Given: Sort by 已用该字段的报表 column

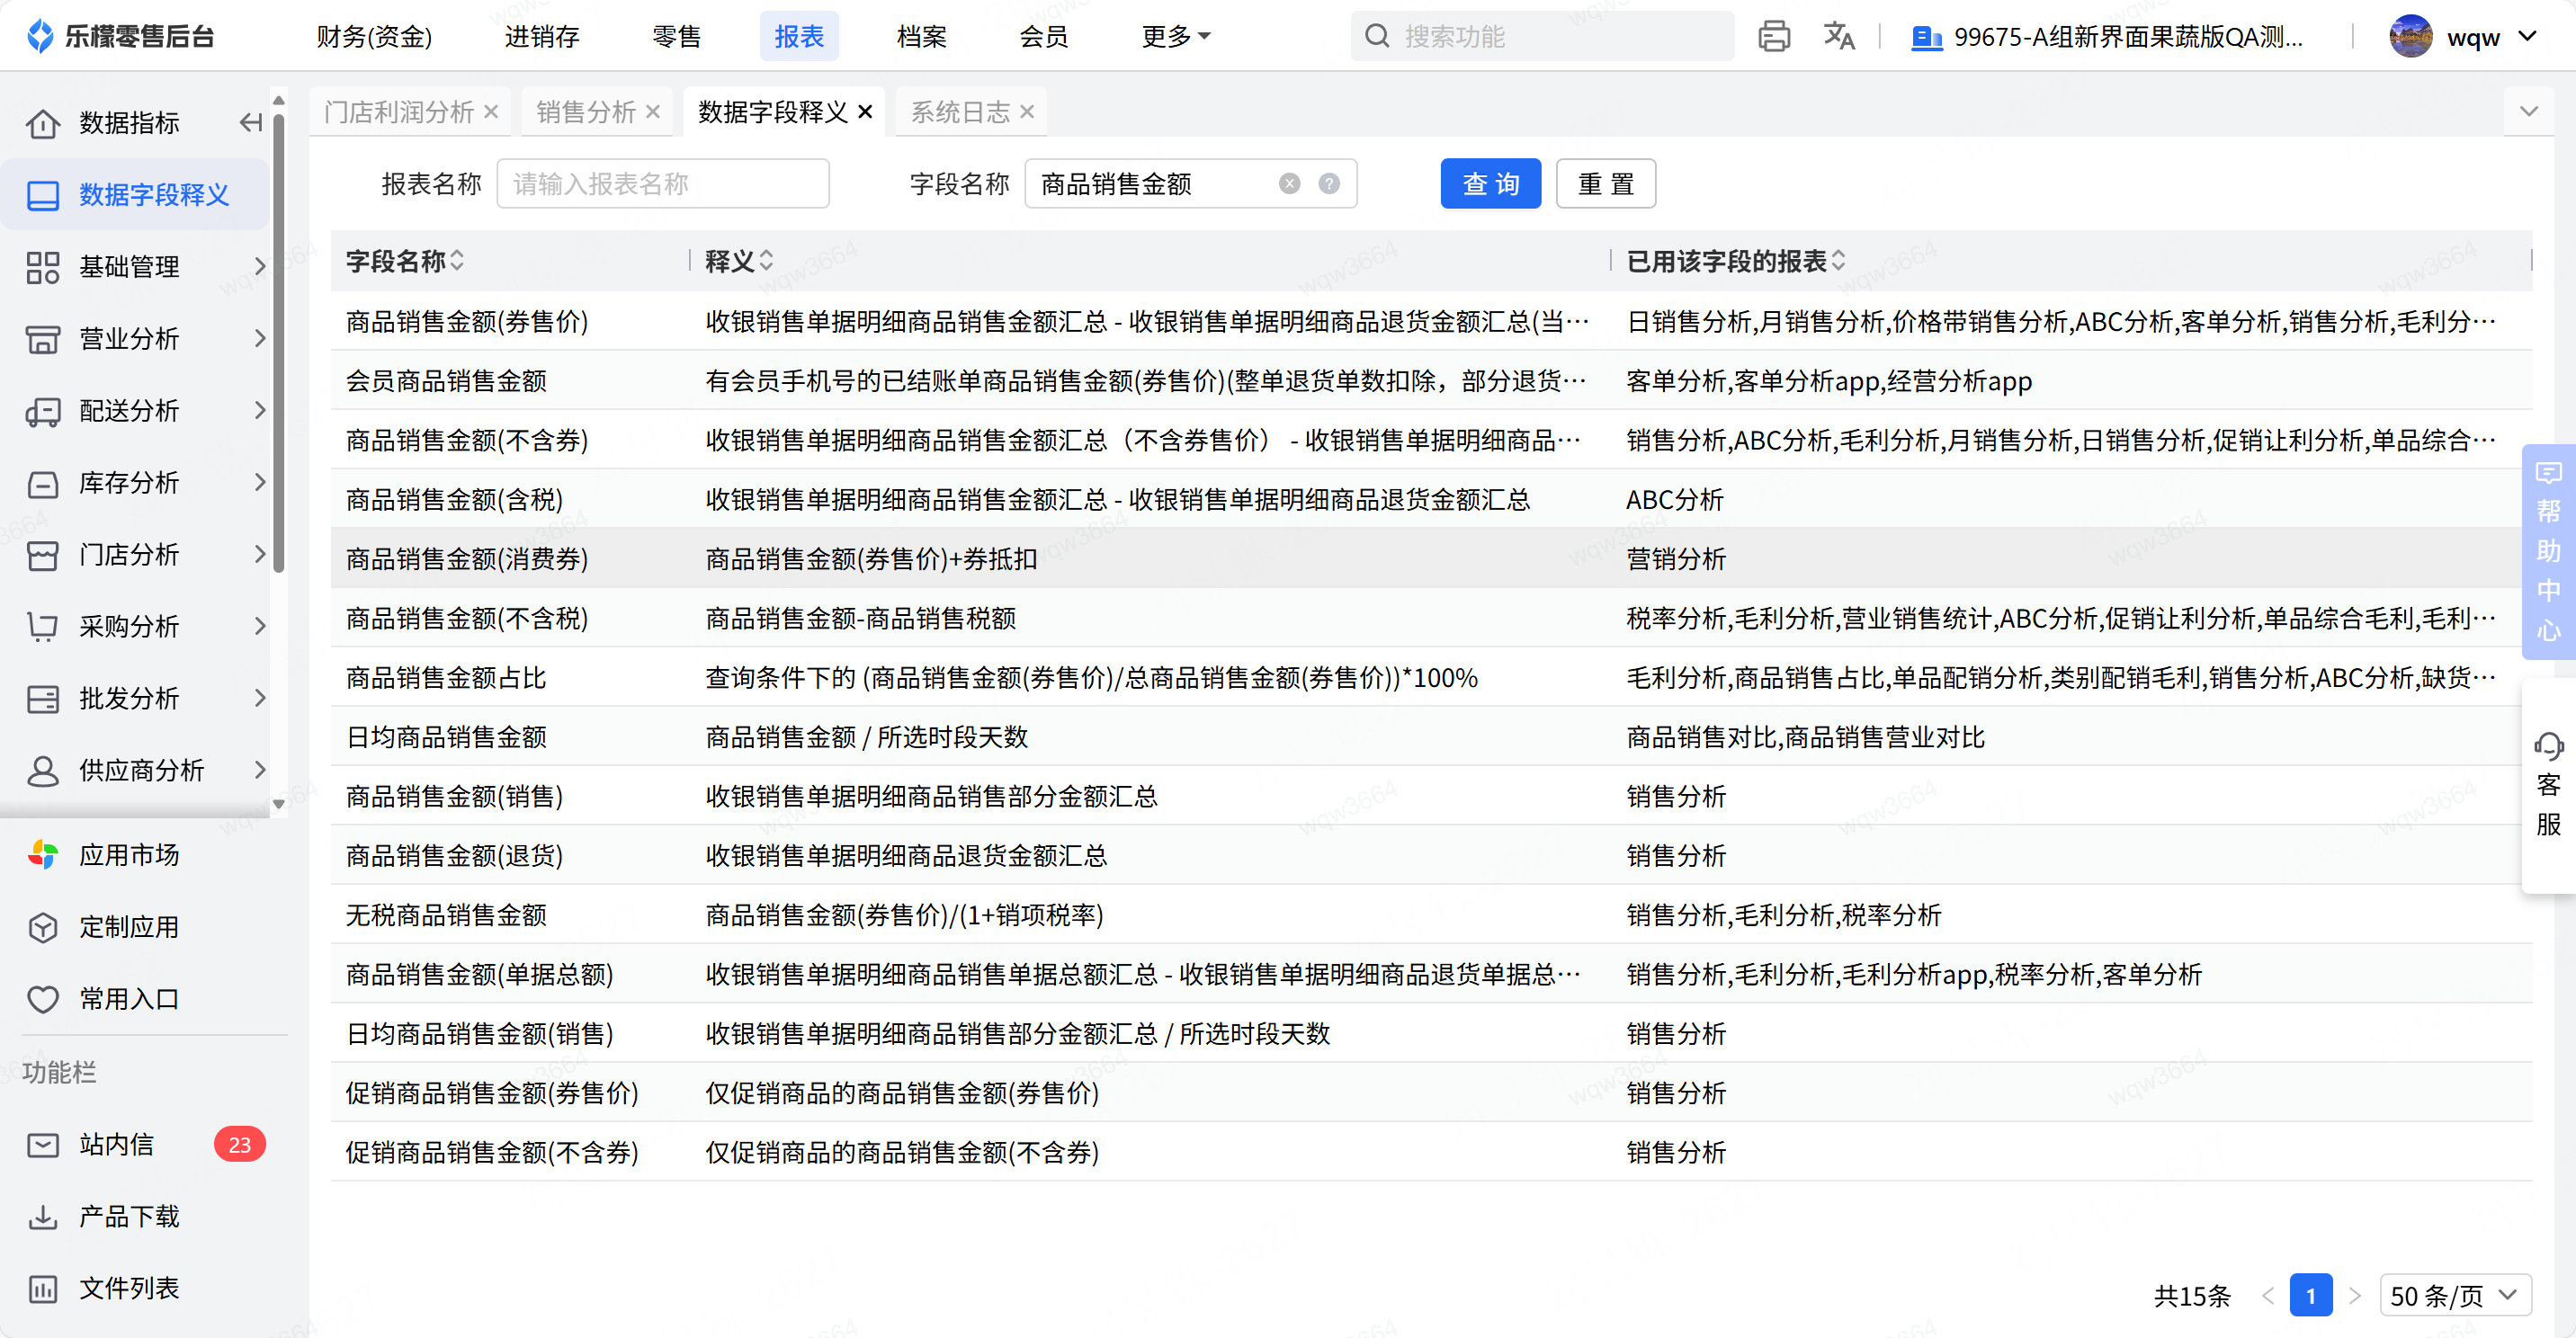Looking at the screenshot, I should (x=1838, y=261).
